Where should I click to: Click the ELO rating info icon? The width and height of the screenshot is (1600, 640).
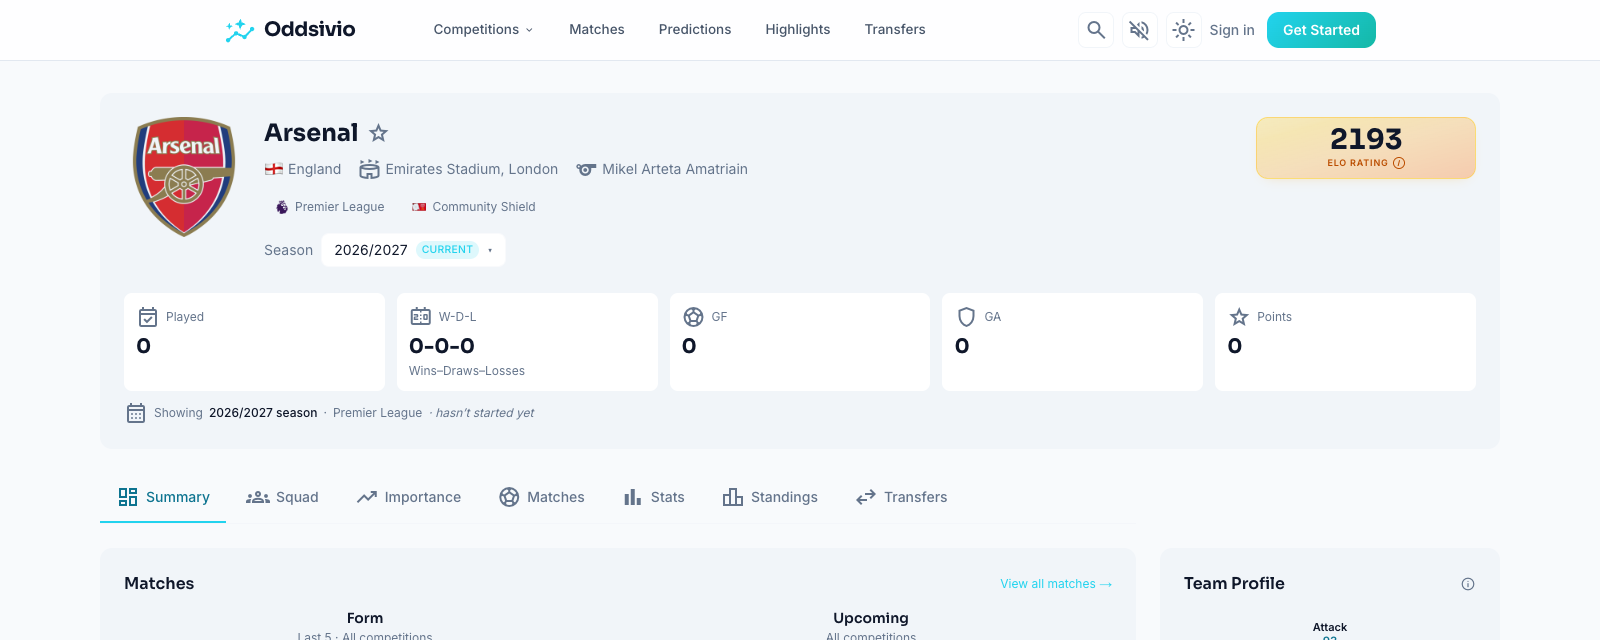(1399, 163)
